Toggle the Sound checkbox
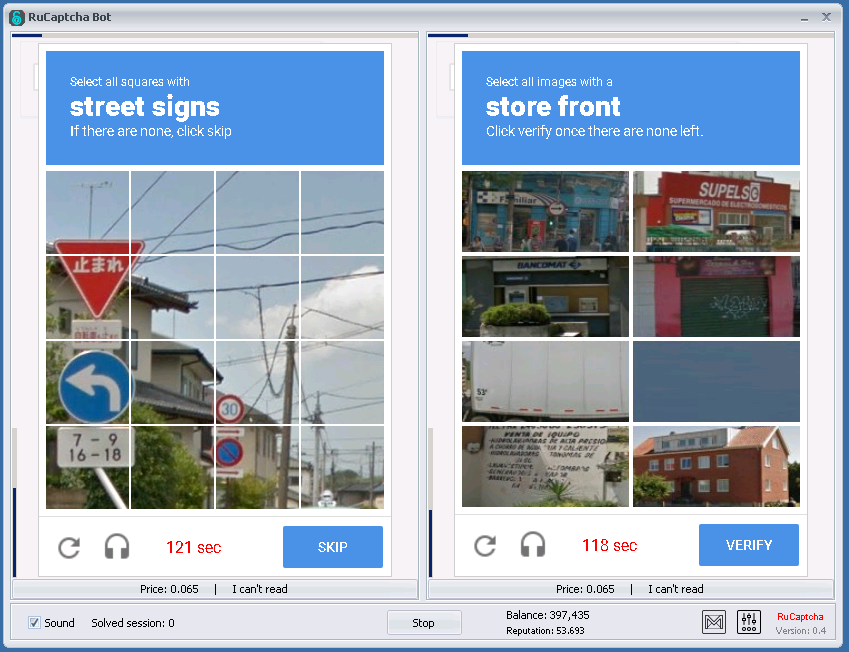This screenshot has height=652, width=849. (x=35, y=623)
